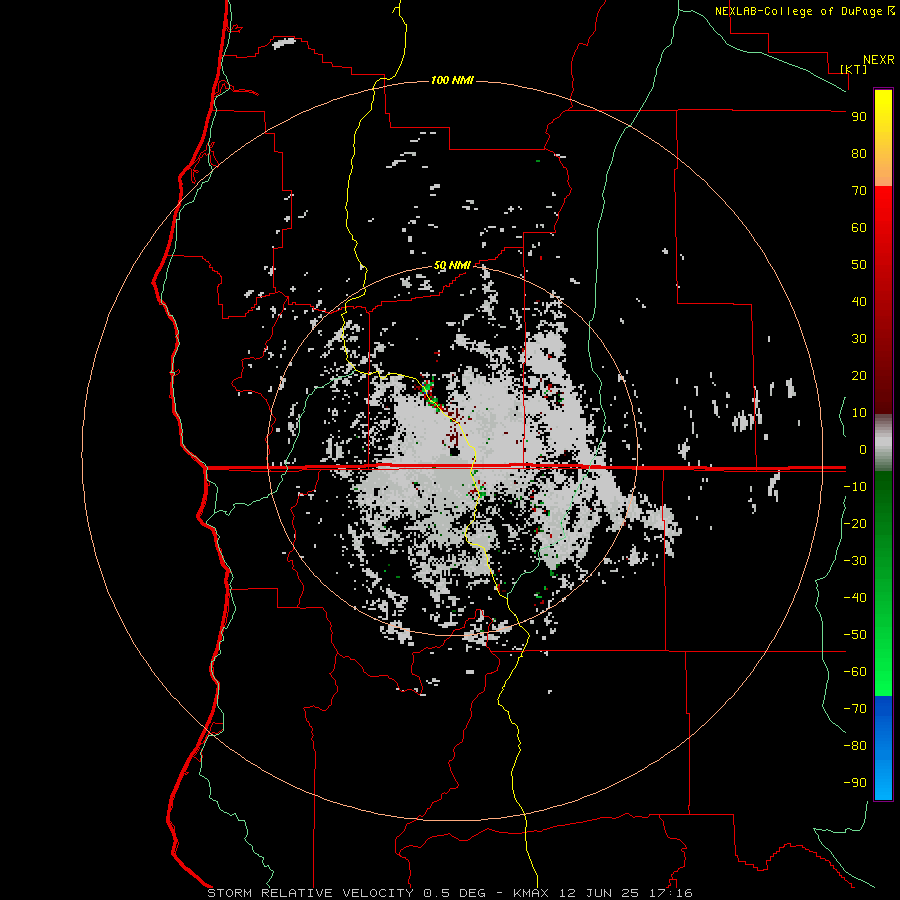Click the -80 value on velocity scale
This screenshot has width=900, height=900.
[855, 746]
